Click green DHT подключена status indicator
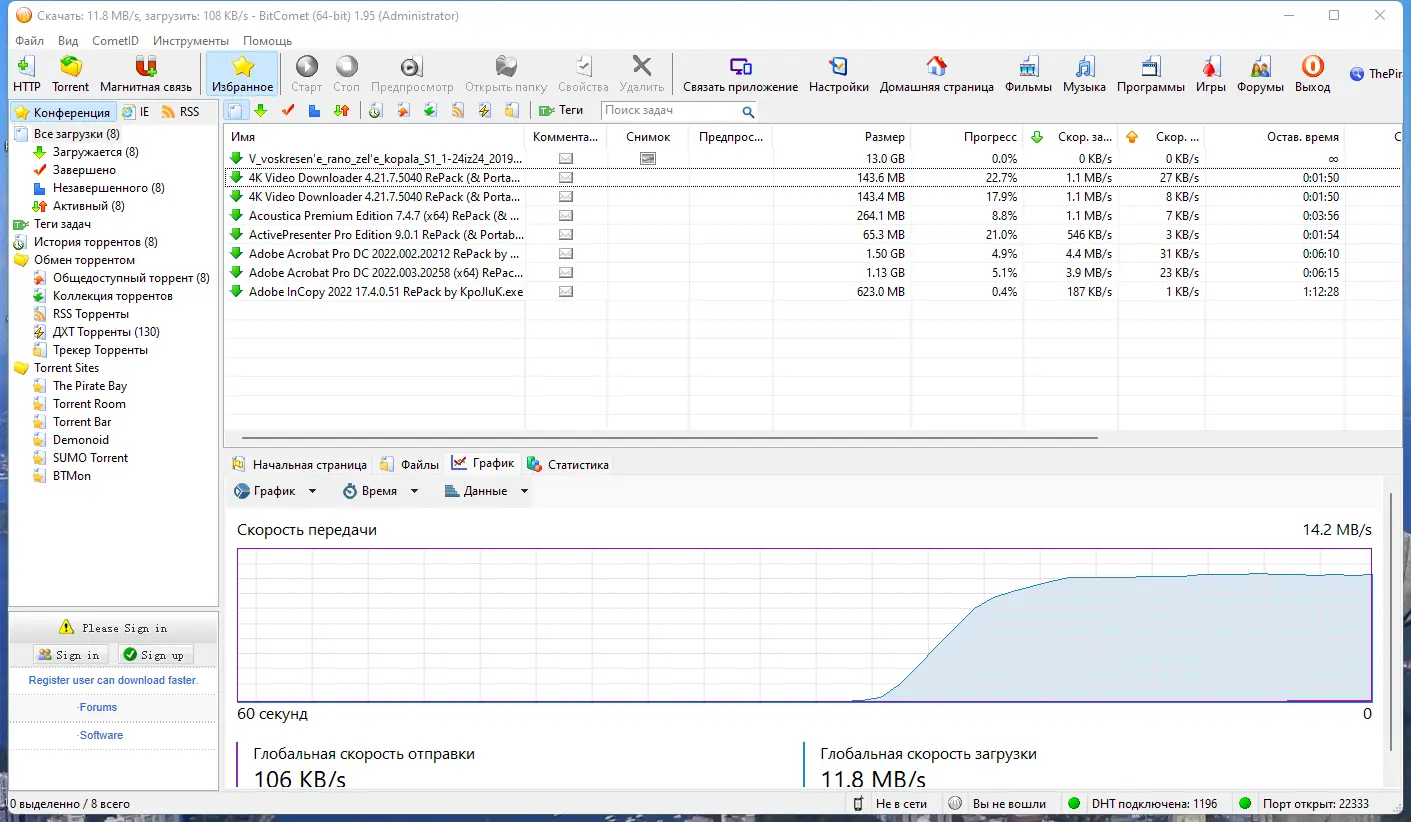Viewport: 1411px width, 822px height. [1074, 803]
